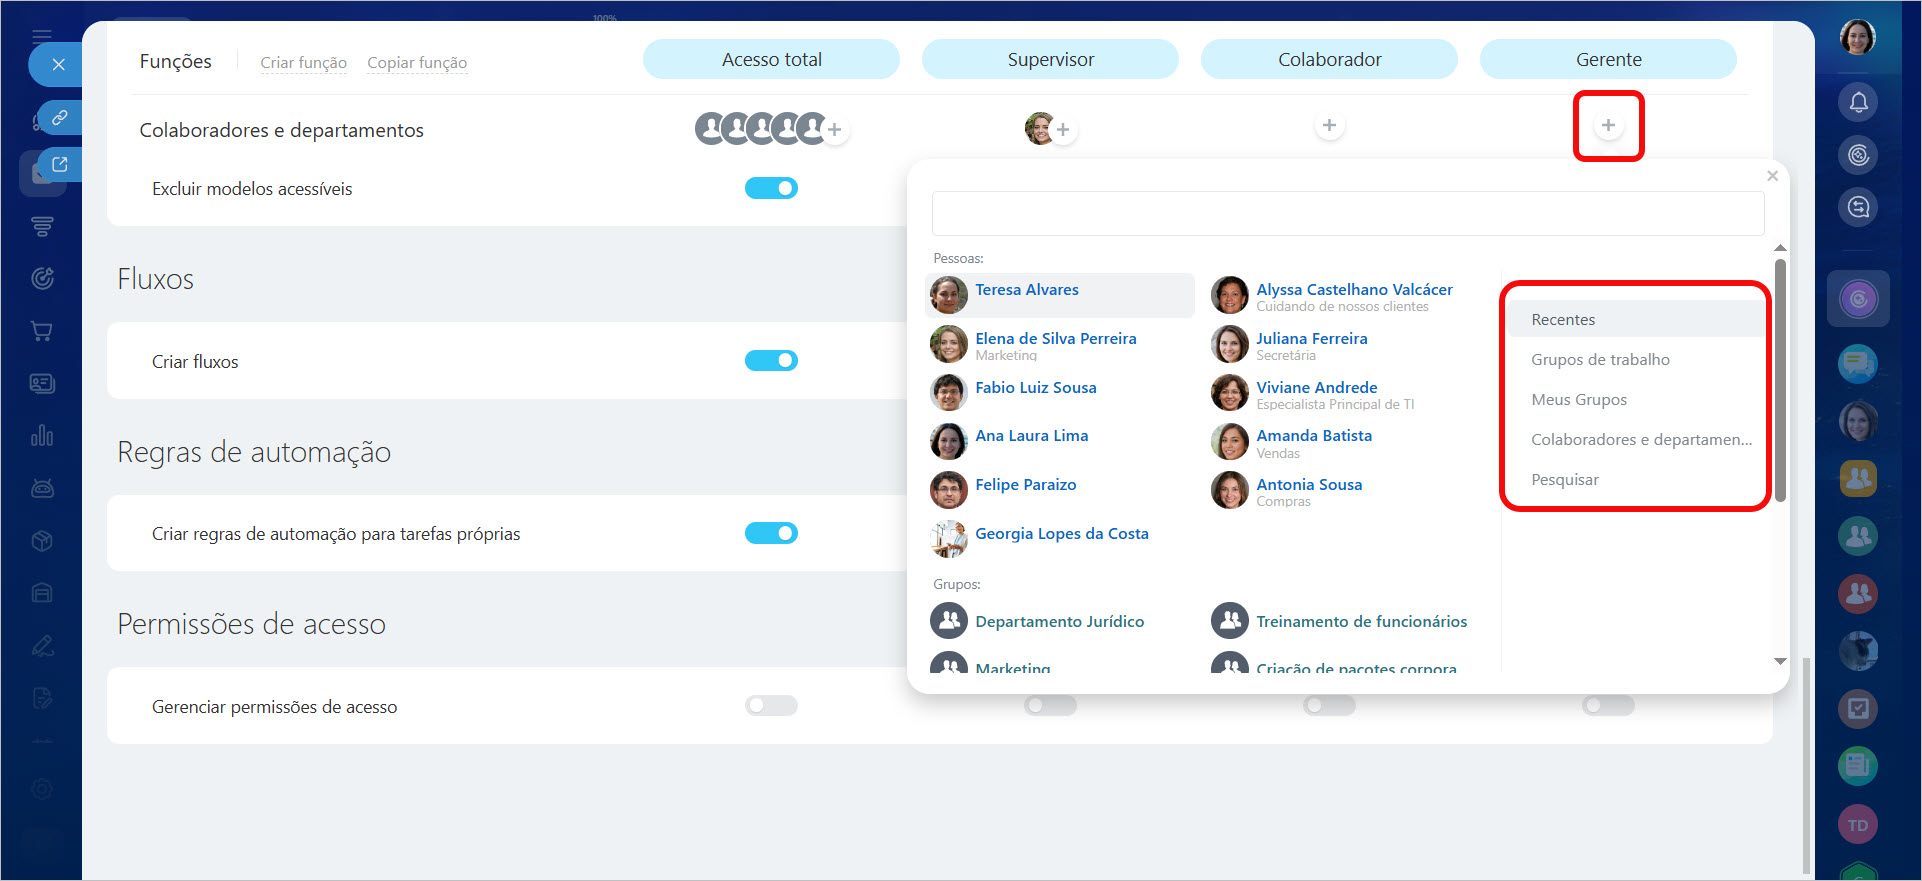
Task: Click the profile avatar at top right
Action: coord(1857,38)
